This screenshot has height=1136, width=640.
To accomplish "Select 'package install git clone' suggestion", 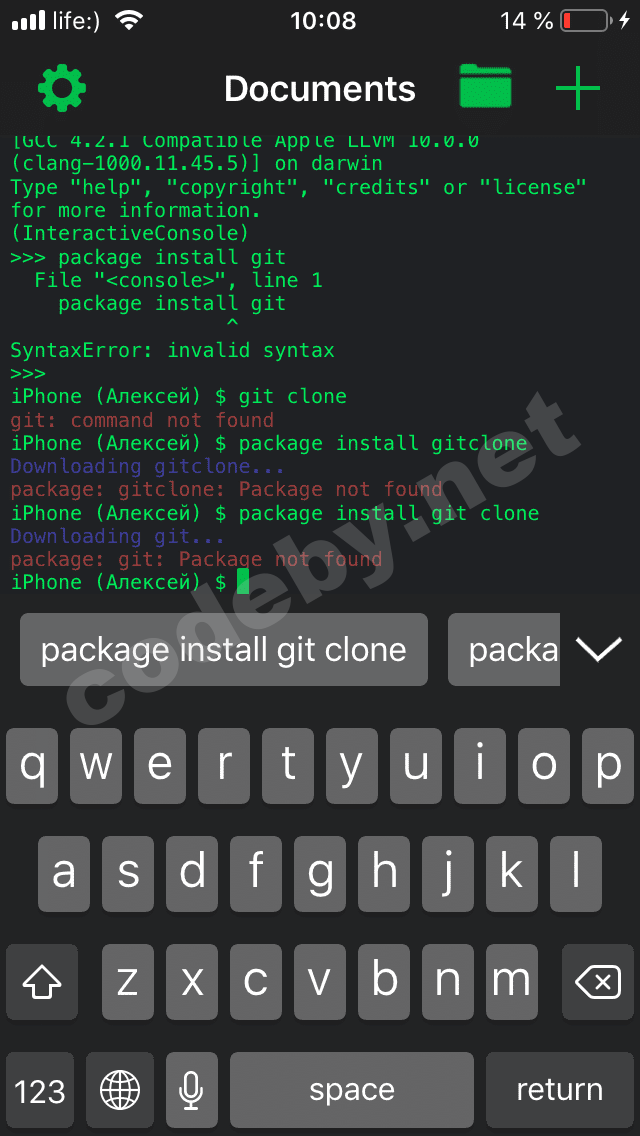I will [x=223, y=649].
